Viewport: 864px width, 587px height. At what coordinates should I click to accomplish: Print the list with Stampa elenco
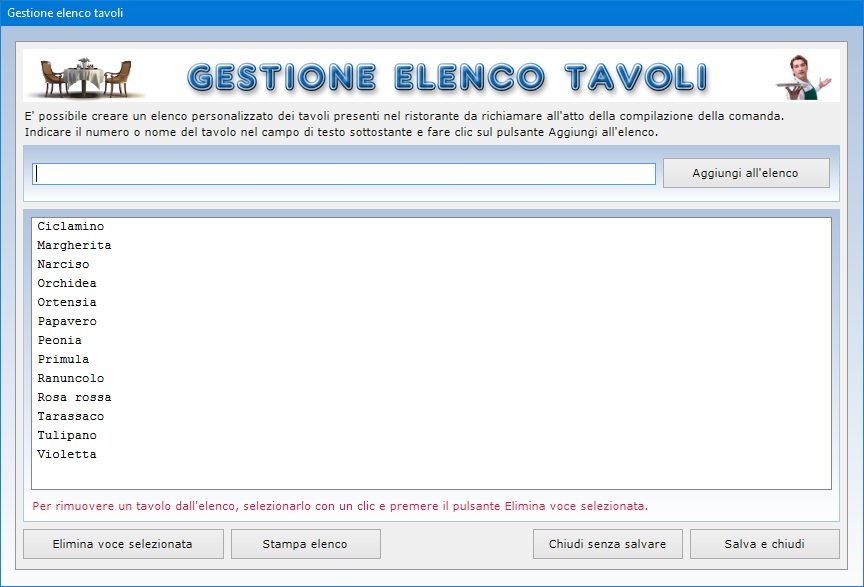click(305, 544)
